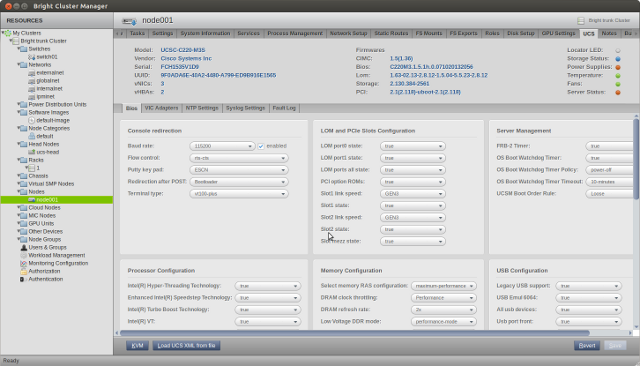Open the VIC Adapters sub-tab
The height and width of the screenshot is (366, 640).
pos(162,108)
